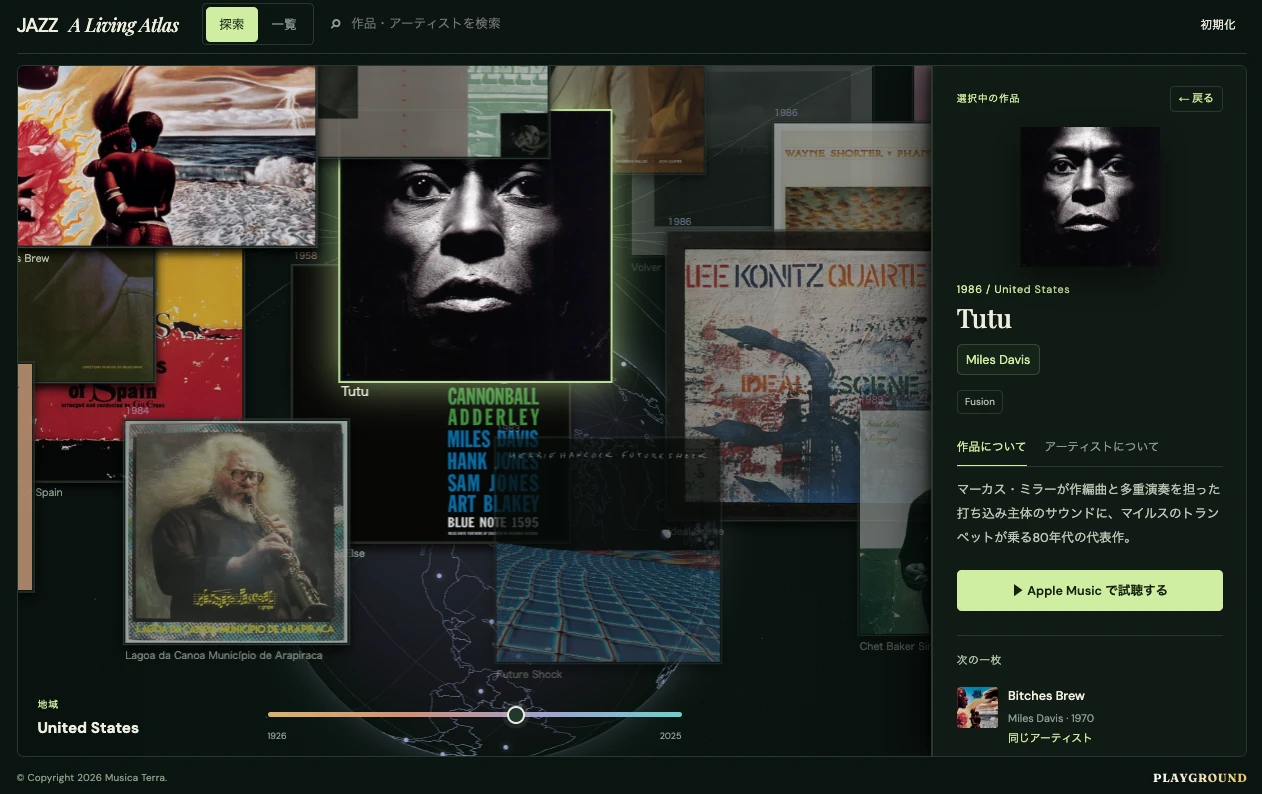The width and height of the screenshot is (1262, 794).
Task: Click the ← 戻る back button
Action: pos(1196,98)
